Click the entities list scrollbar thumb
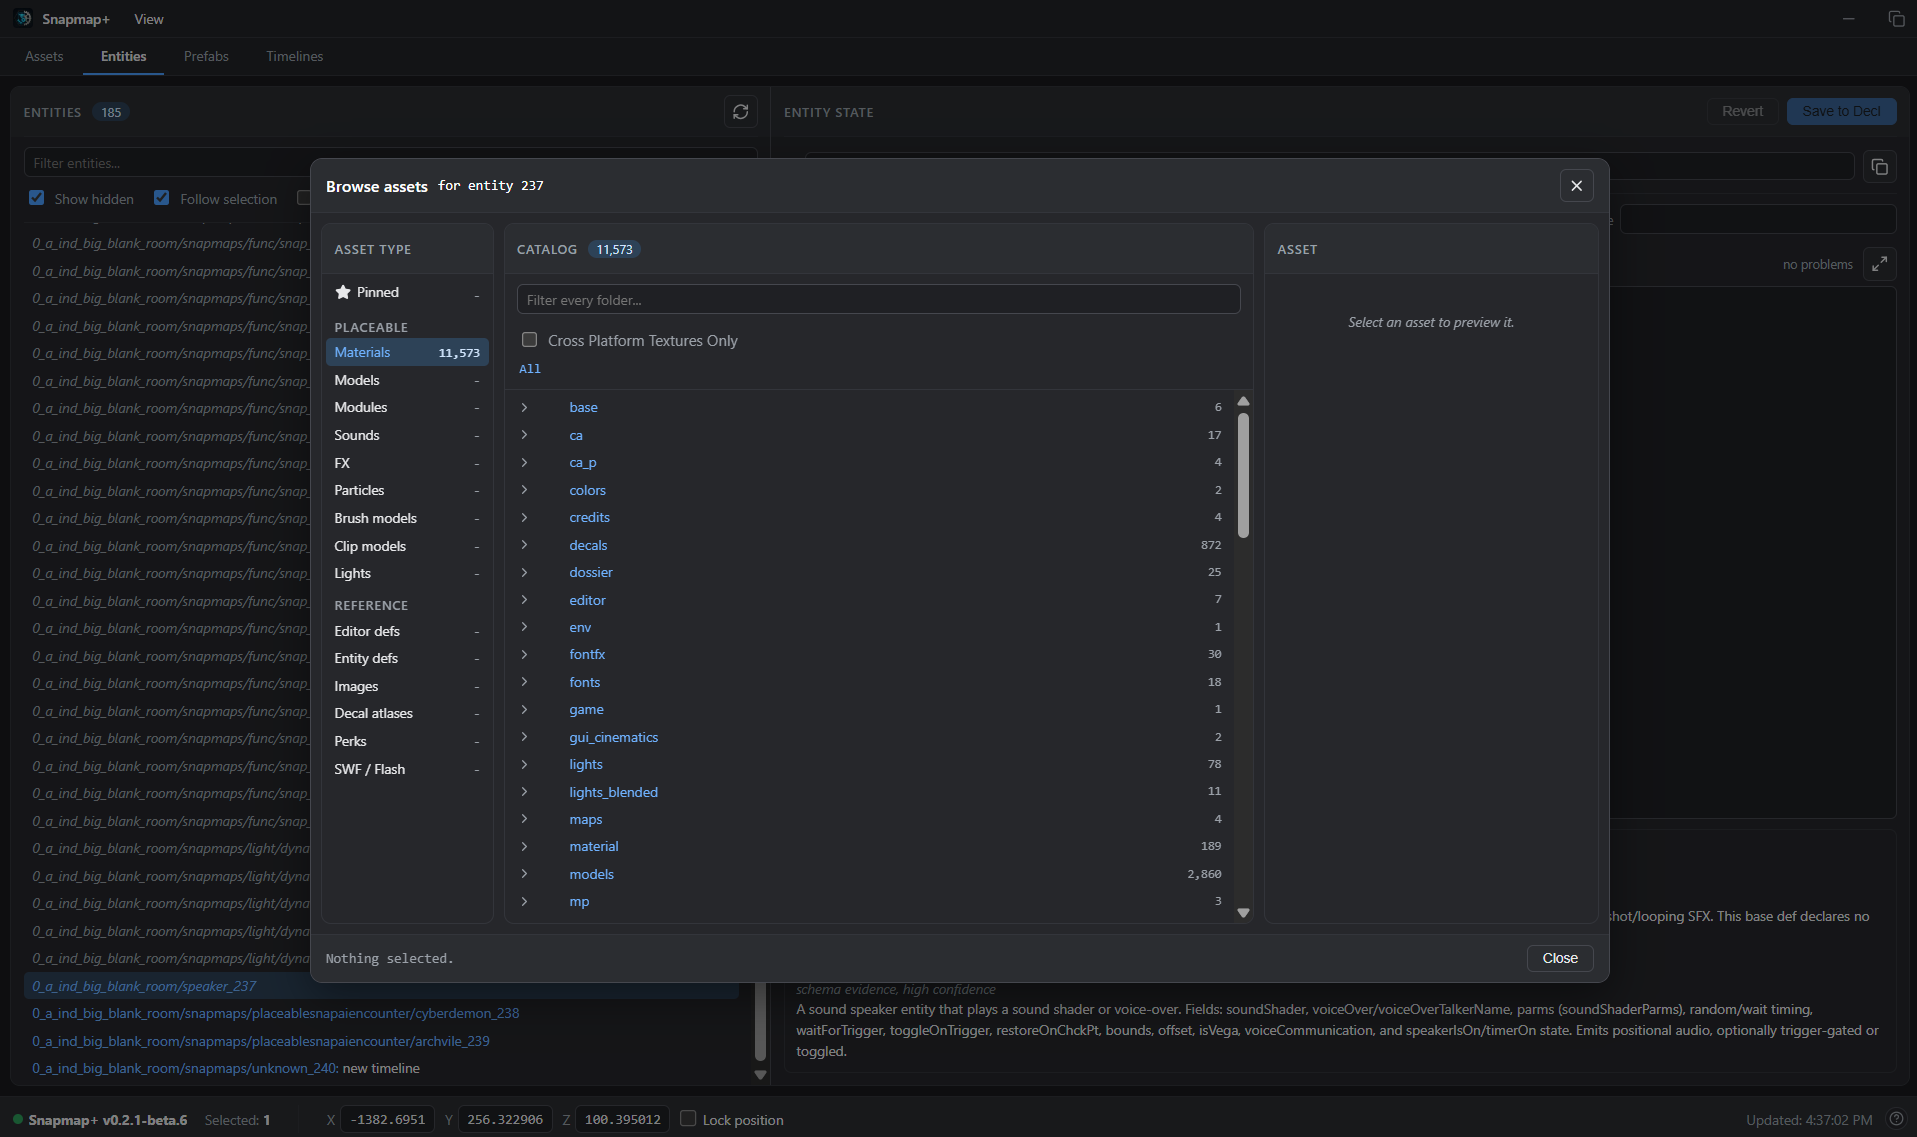1917x1137 pixels. coord(760,1020)
